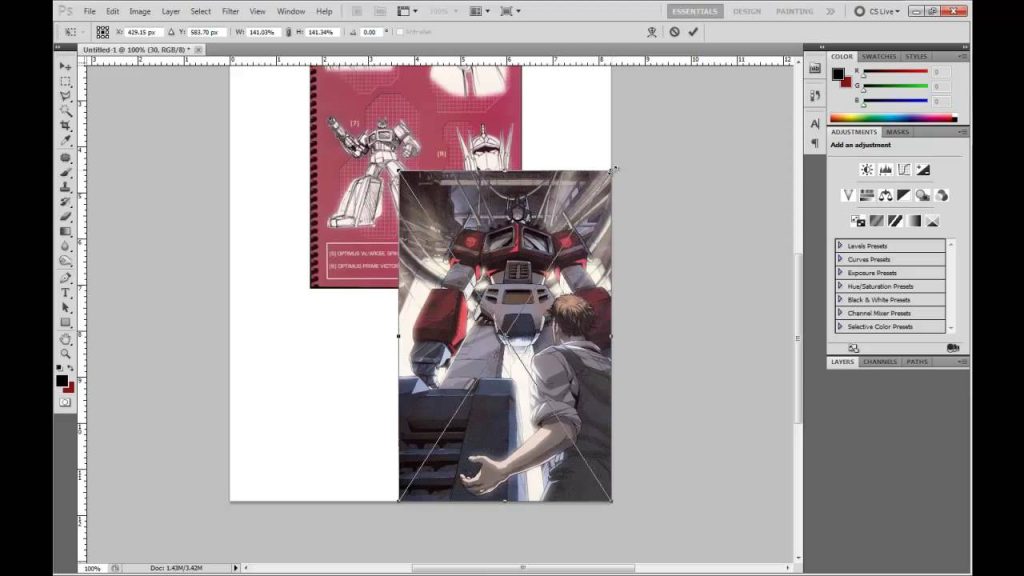The width and height of the screenshot is (1024, 576).
Task: Switch to the Essentials workspace
Action: pos(694,11)
